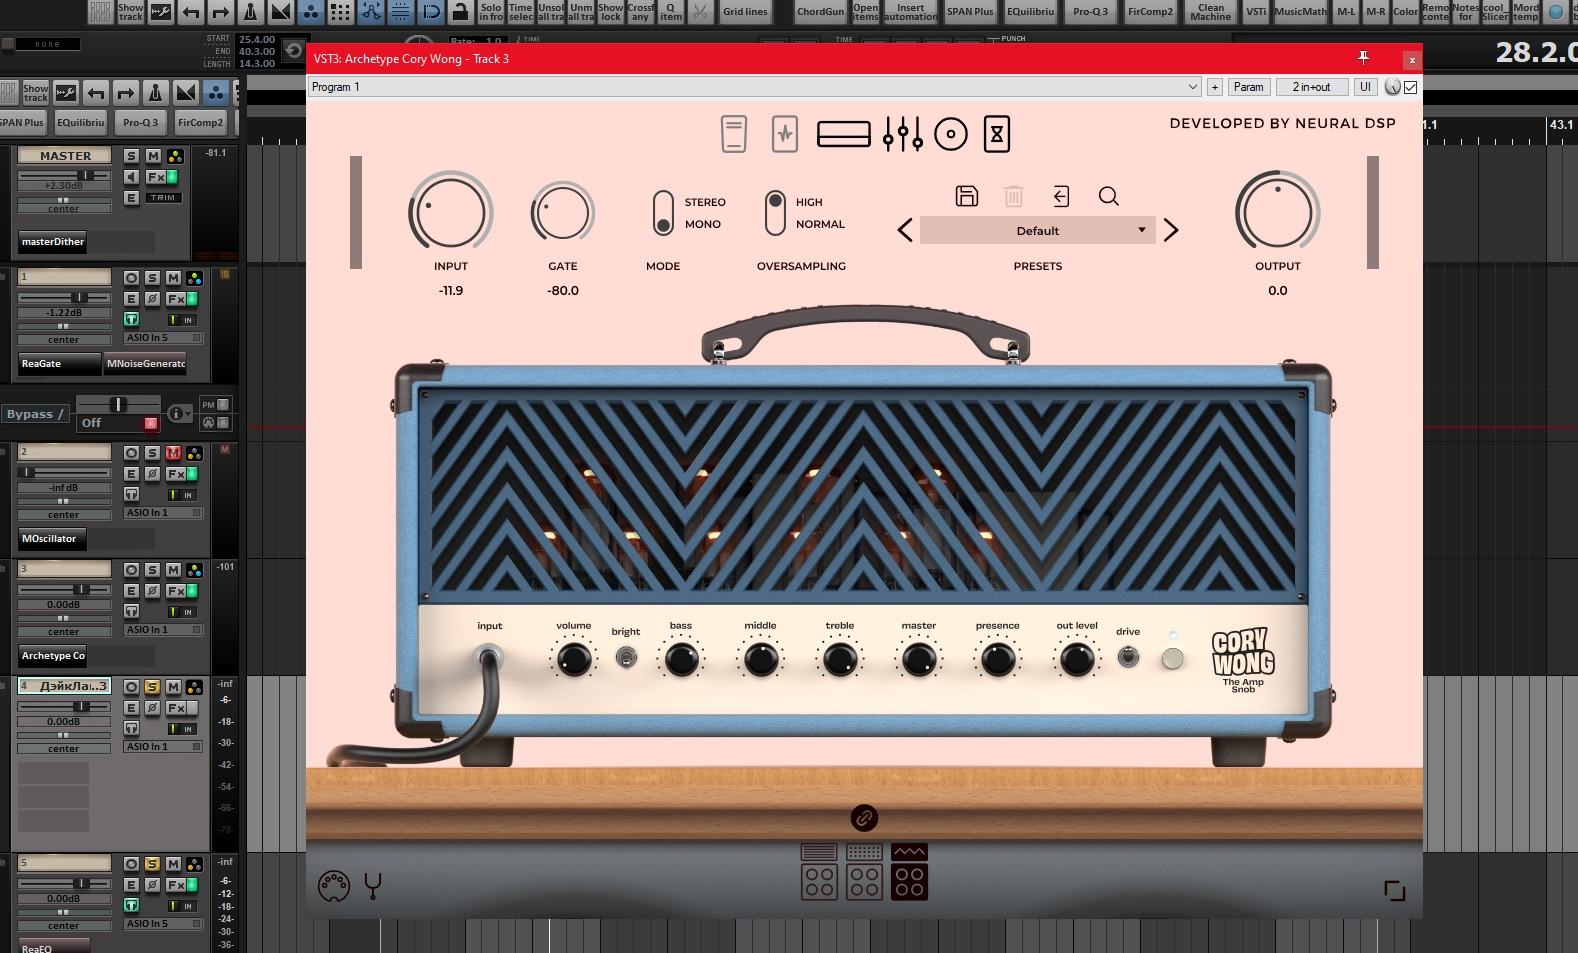Open track 2 input selector ASIO In 1
Viewport: 1578px width, 953px height.
(x=163, y=513)
